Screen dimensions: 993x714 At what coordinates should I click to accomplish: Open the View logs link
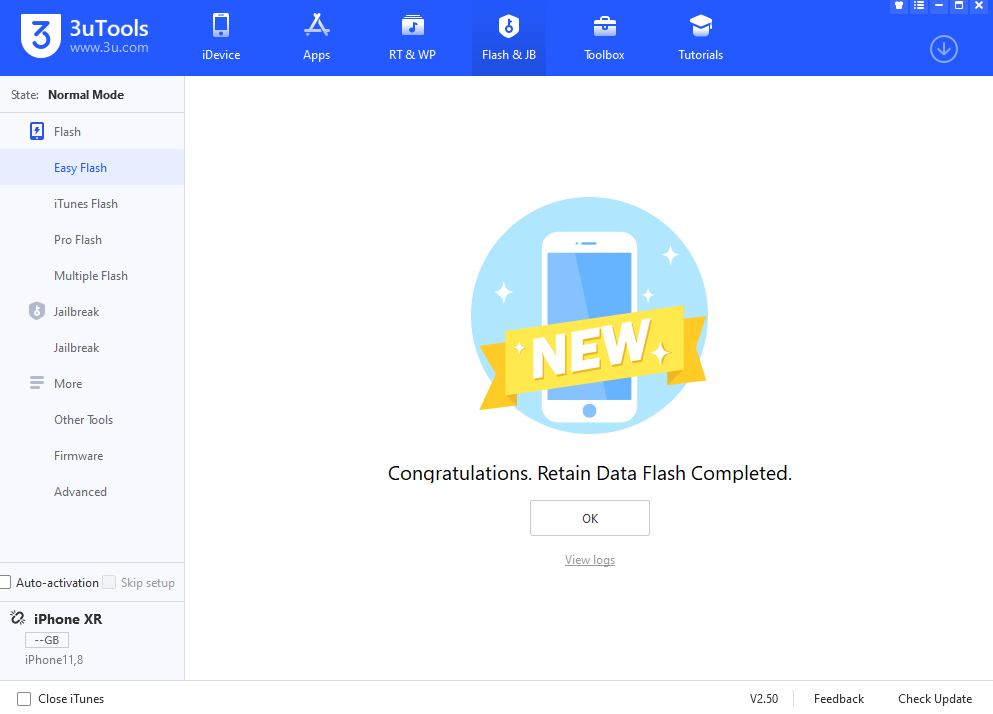[x=589, y=560]
